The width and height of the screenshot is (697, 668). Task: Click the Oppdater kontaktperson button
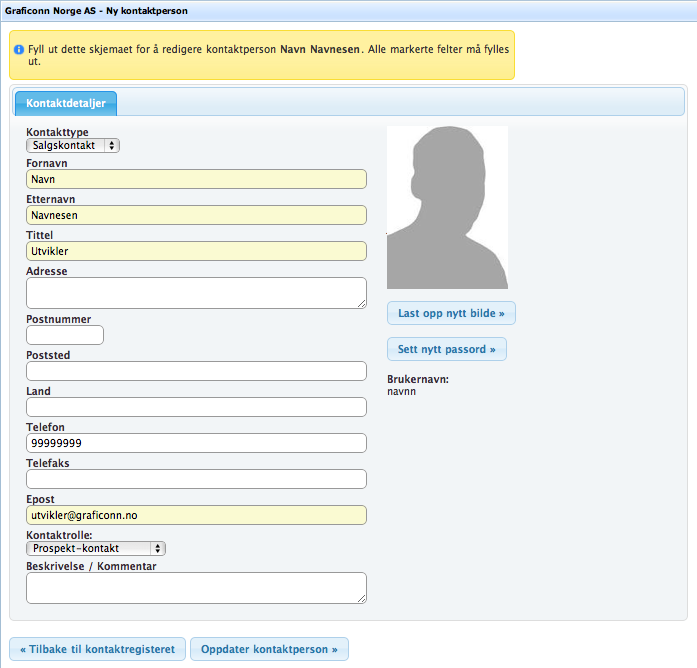coord(269,649)
